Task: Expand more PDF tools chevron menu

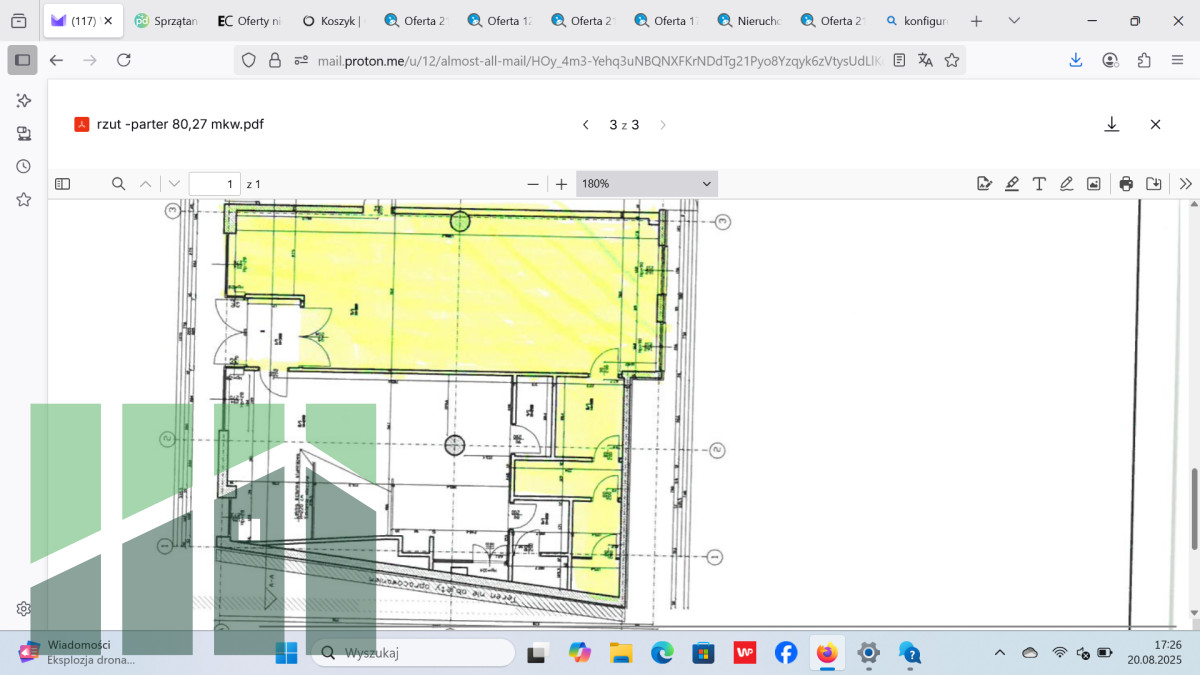Action: [x=1185, y=184]
